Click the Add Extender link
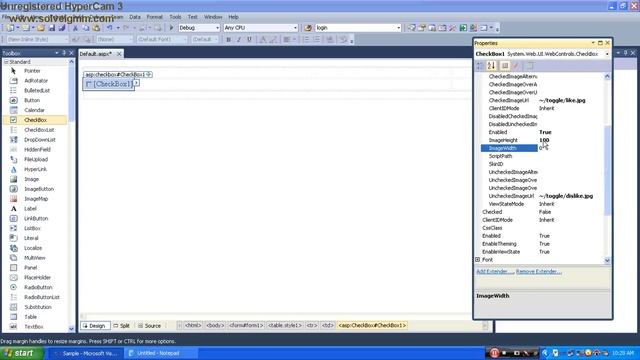Screen dimensions: 640x360 click(494, 271)
